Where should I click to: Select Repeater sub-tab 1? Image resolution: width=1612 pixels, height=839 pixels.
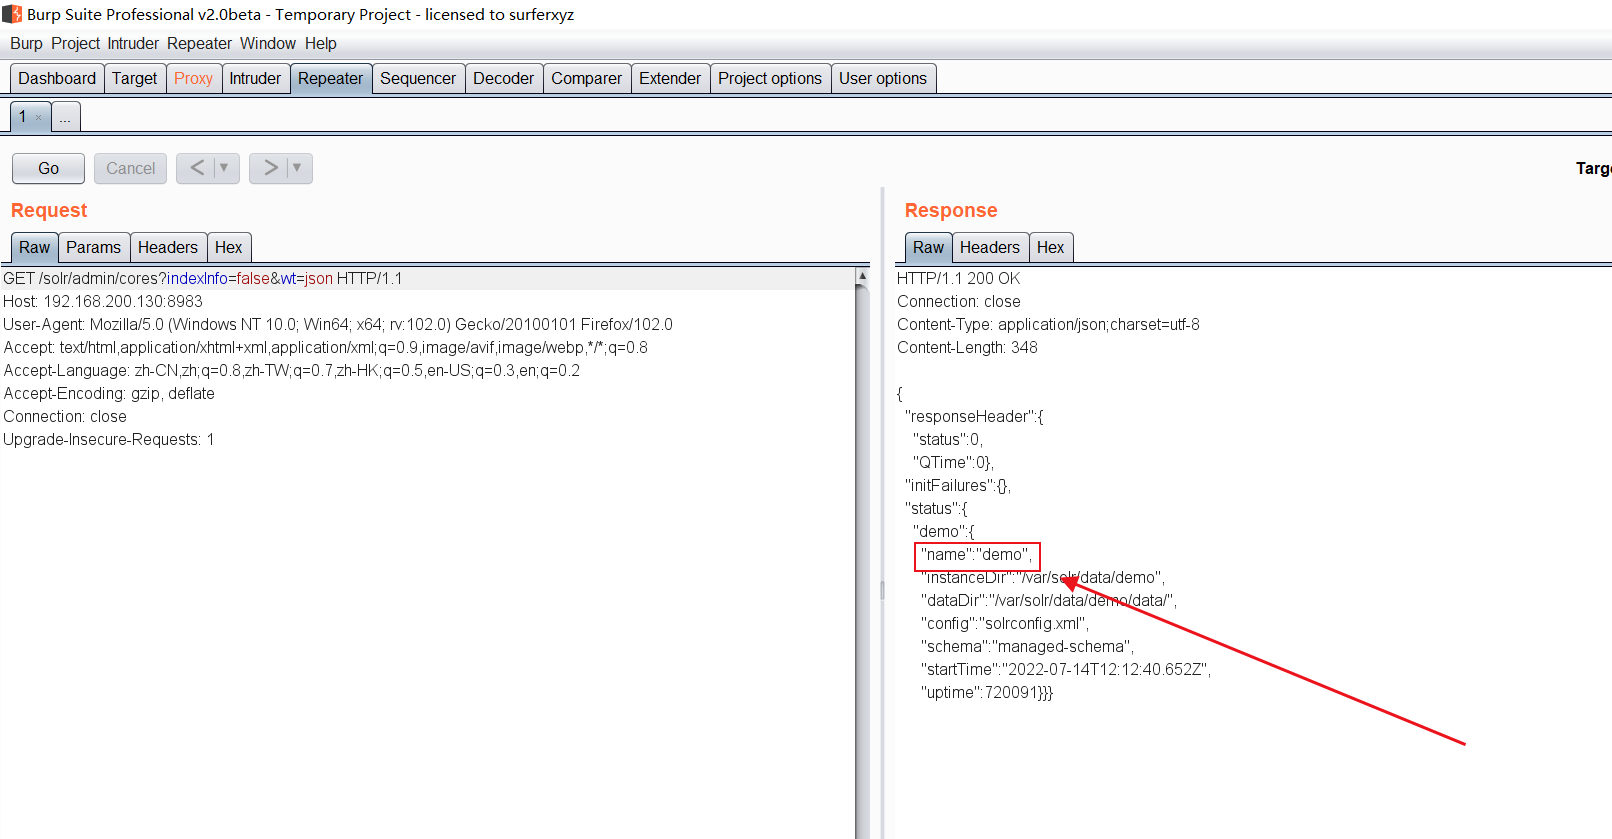[x=23, y=116]
